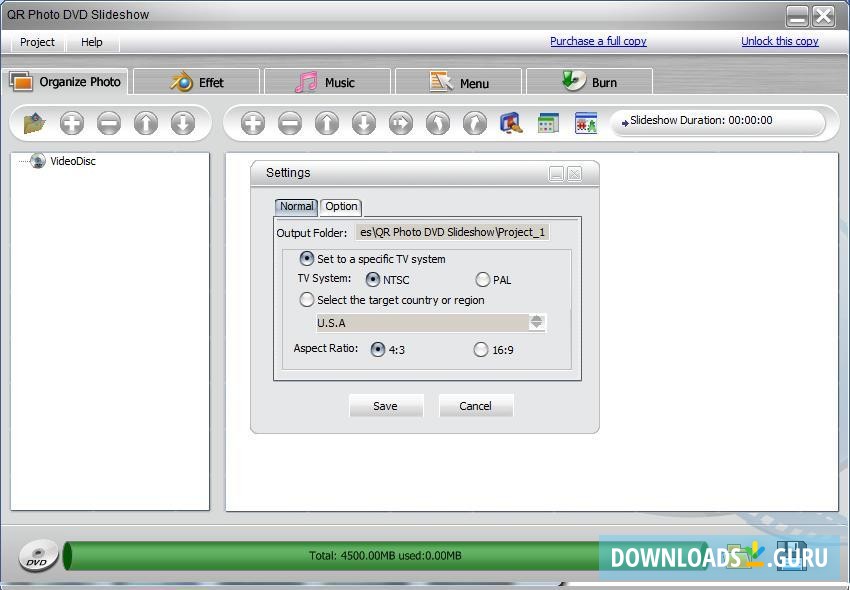This screenshot has width=850, height=590.
Task: Click the open folder icon in album toolbar
Action: pyautogui.click(x=35, y=123)
